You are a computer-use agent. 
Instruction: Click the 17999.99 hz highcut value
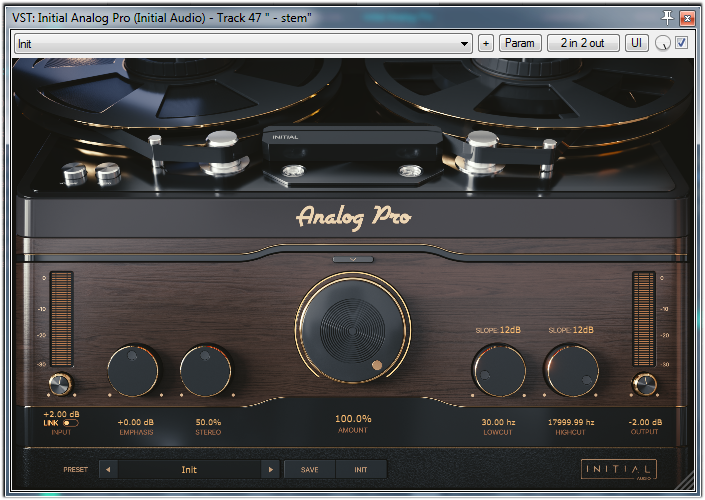pos(571,422)
